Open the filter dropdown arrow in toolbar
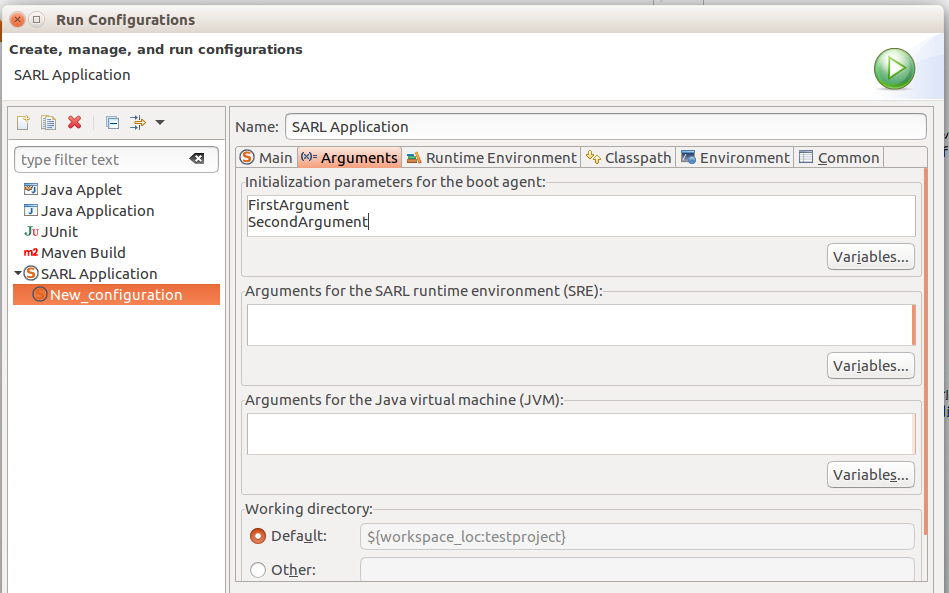The height and width of the screenshot is (593, 949). (160, 122)
